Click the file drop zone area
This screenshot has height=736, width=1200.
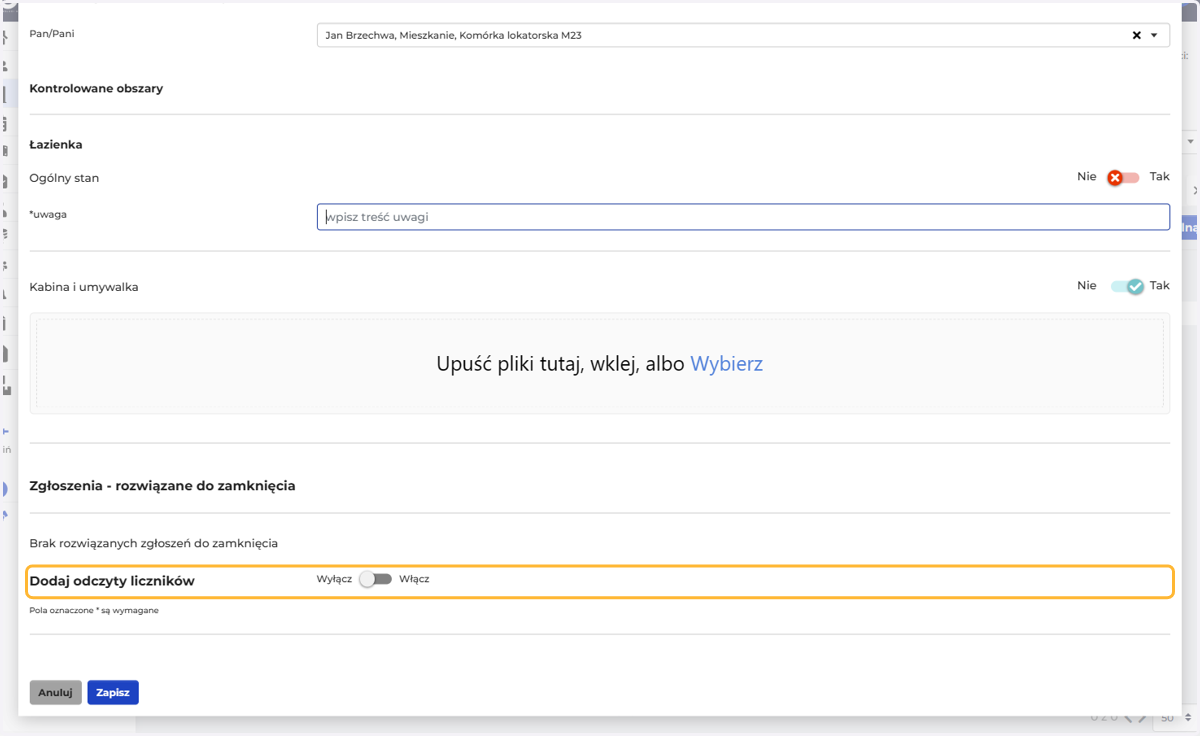coord(600,364)
